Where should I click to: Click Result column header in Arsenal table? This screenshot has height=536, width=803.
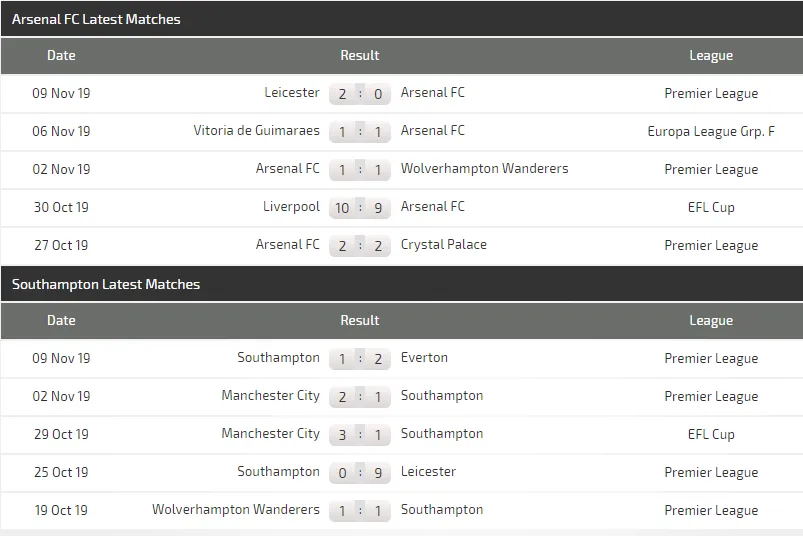click(360, 56)
